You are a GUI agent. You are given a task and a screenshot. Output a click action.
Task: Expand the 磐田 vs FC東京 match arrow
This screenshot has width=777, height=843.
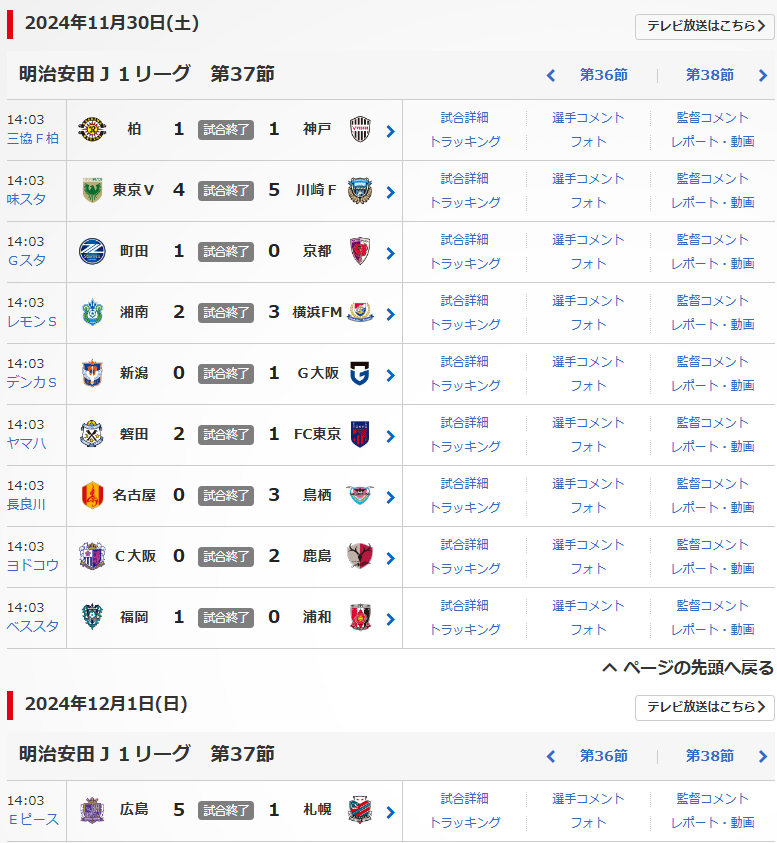click(x=390, y=436)
